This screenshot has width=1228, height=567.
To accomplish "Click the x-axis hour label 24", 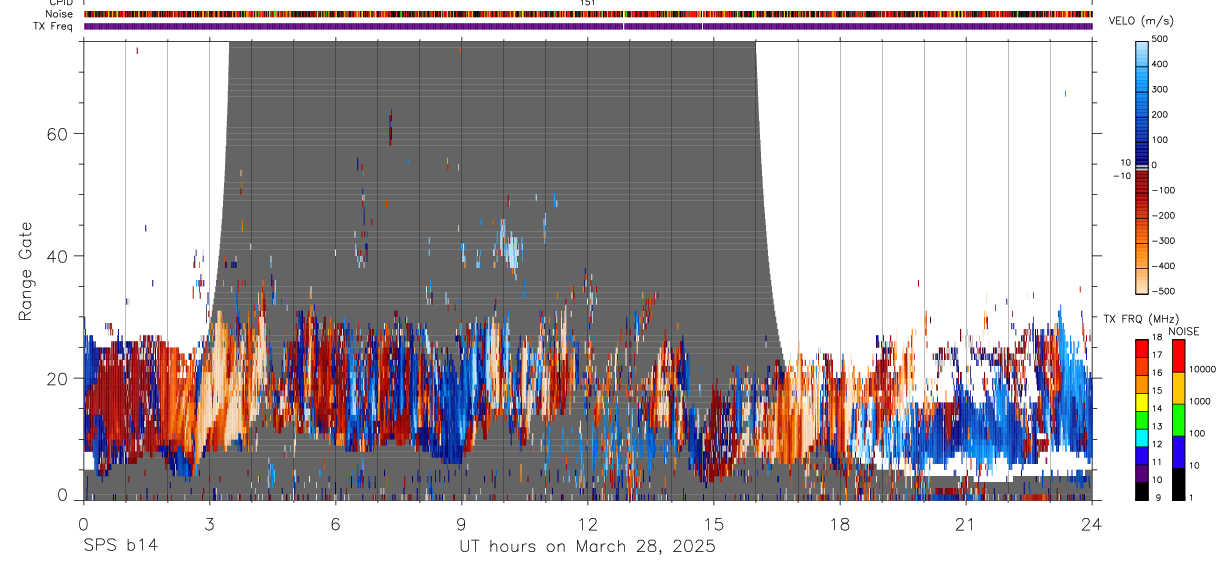I will coord(1091,523).
